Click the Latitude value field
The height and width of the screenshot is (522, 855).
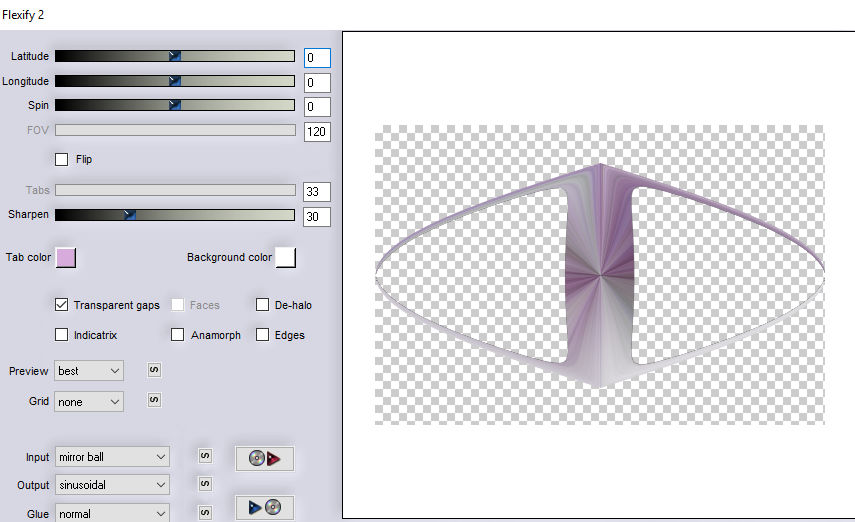coord(317,58)
